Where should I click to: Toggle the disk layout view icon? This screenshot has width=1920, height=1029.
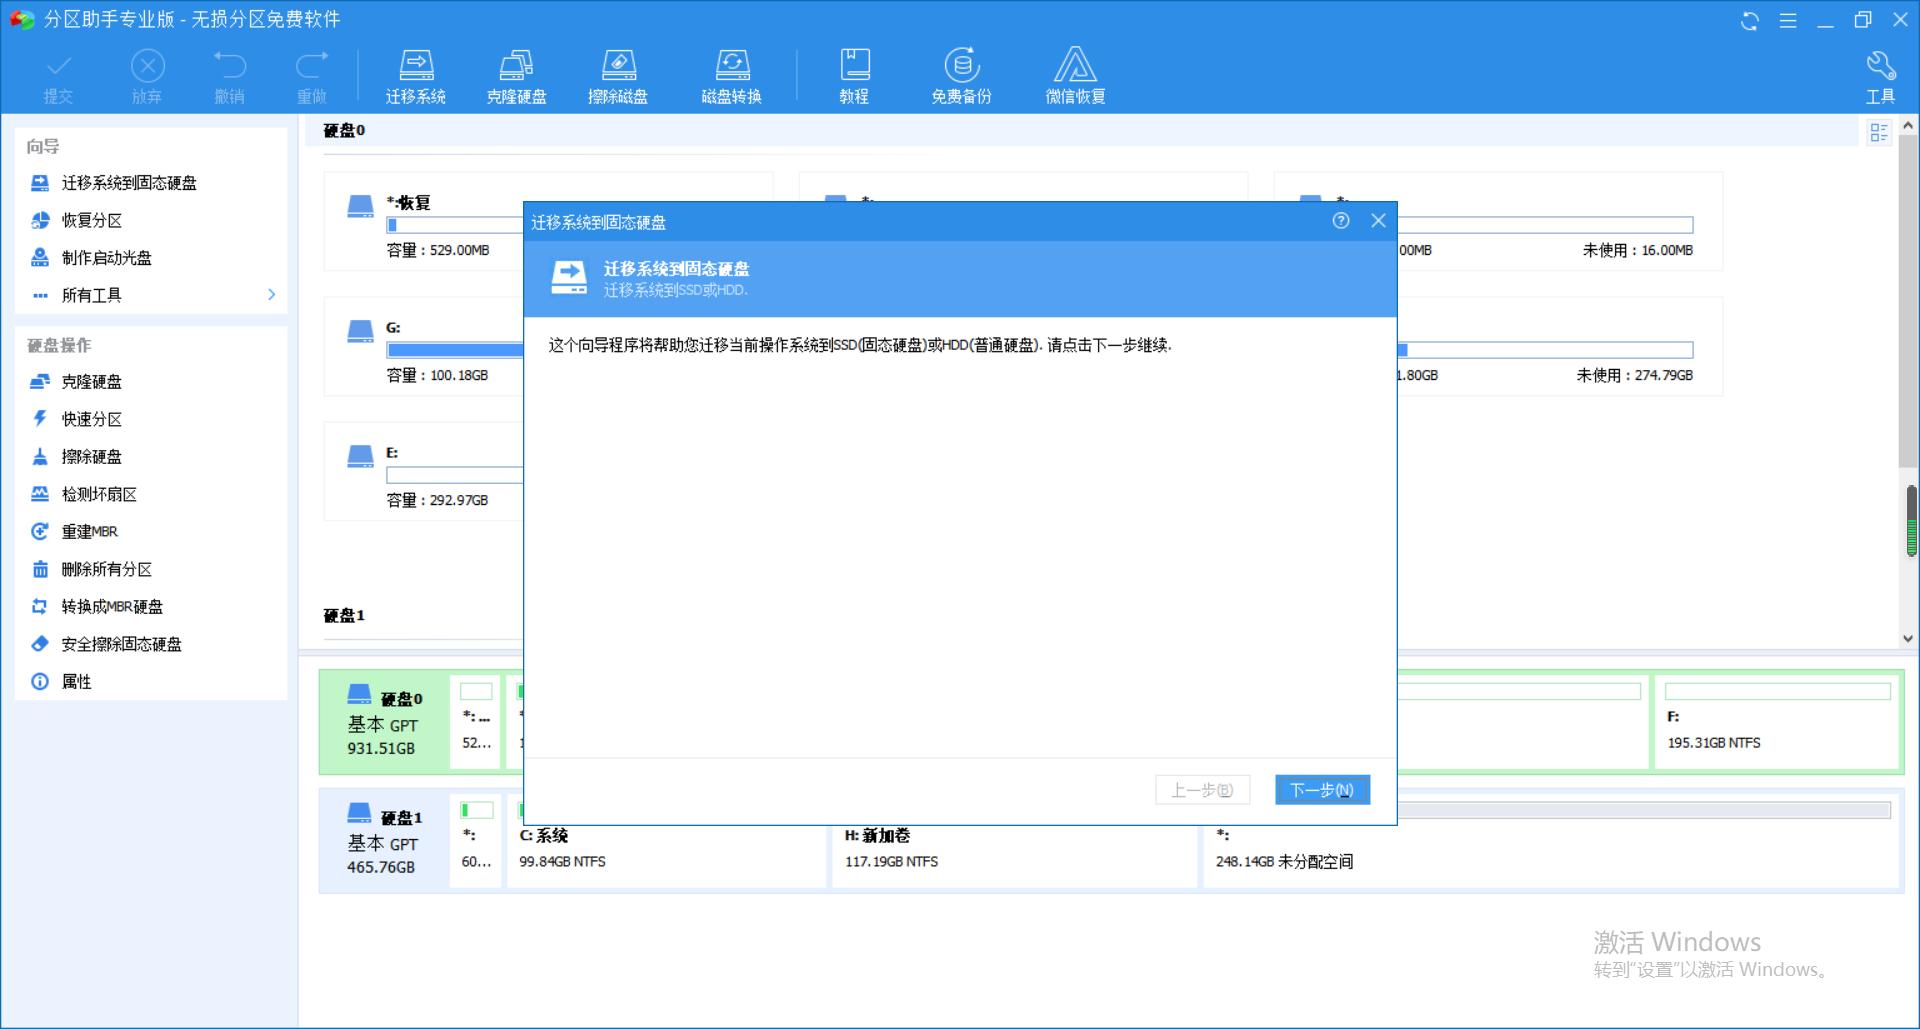click(1880, 132)
